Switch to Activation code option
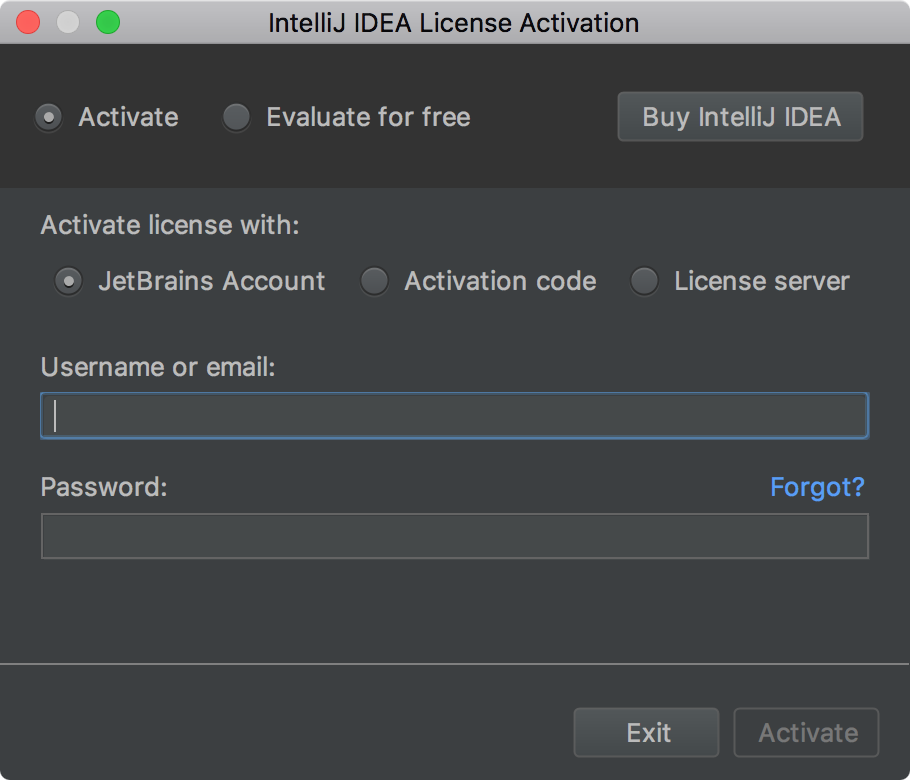910x780 pixels. point(375,282)
